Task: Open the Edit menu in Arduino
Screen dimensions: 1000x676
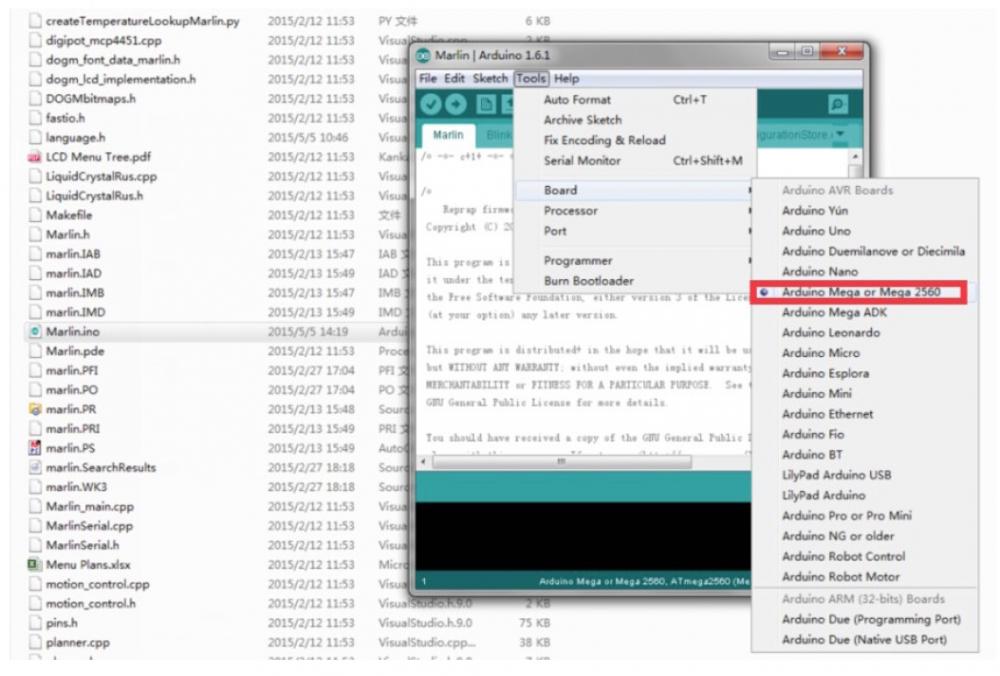Action: 454,78
